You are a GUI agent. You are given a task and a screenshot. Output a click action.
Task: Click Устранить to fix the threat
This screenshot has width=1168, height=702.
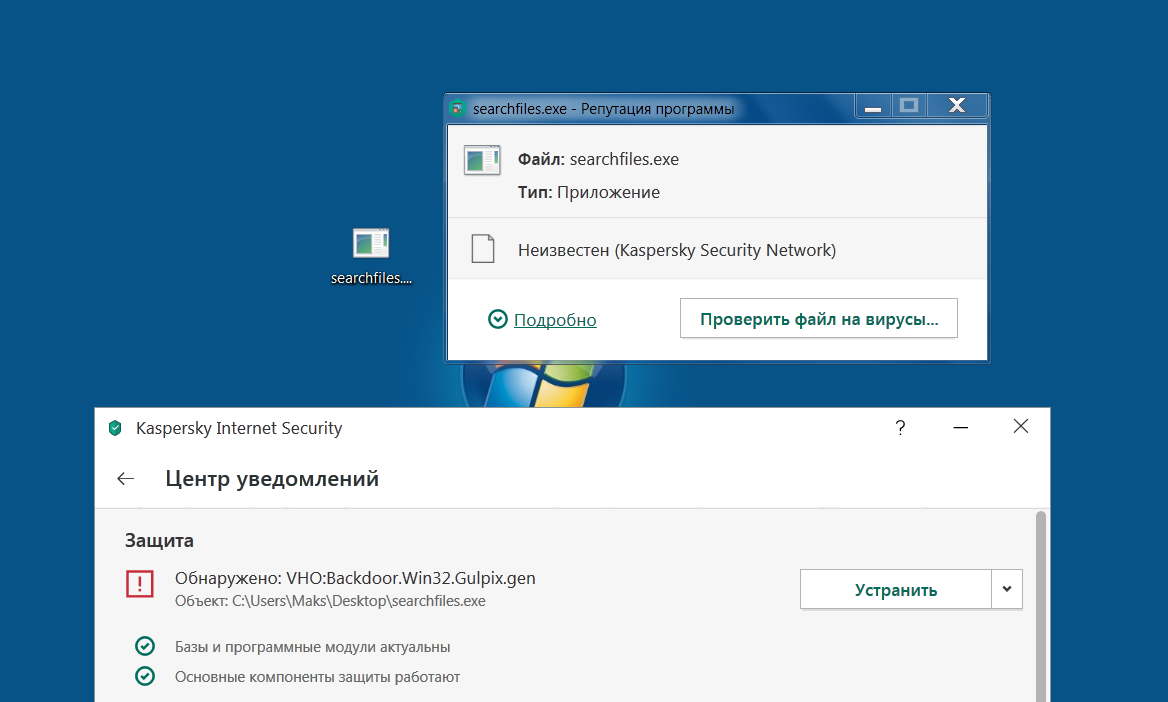tap(895, 589)
